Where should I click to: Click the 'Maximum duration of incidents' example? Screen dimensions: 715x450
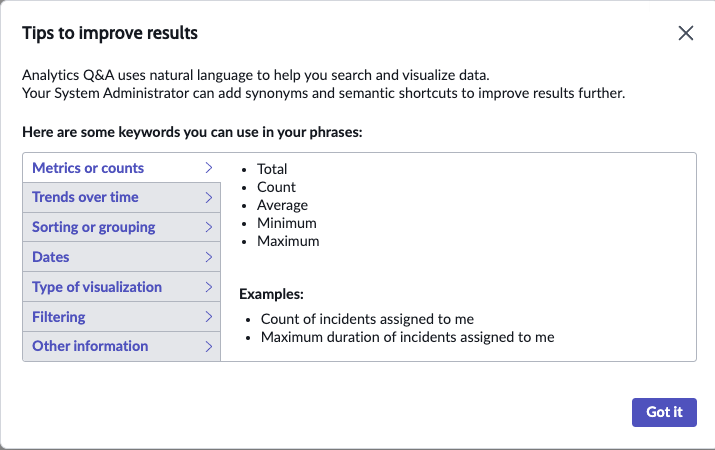click(x=408, y=337)
